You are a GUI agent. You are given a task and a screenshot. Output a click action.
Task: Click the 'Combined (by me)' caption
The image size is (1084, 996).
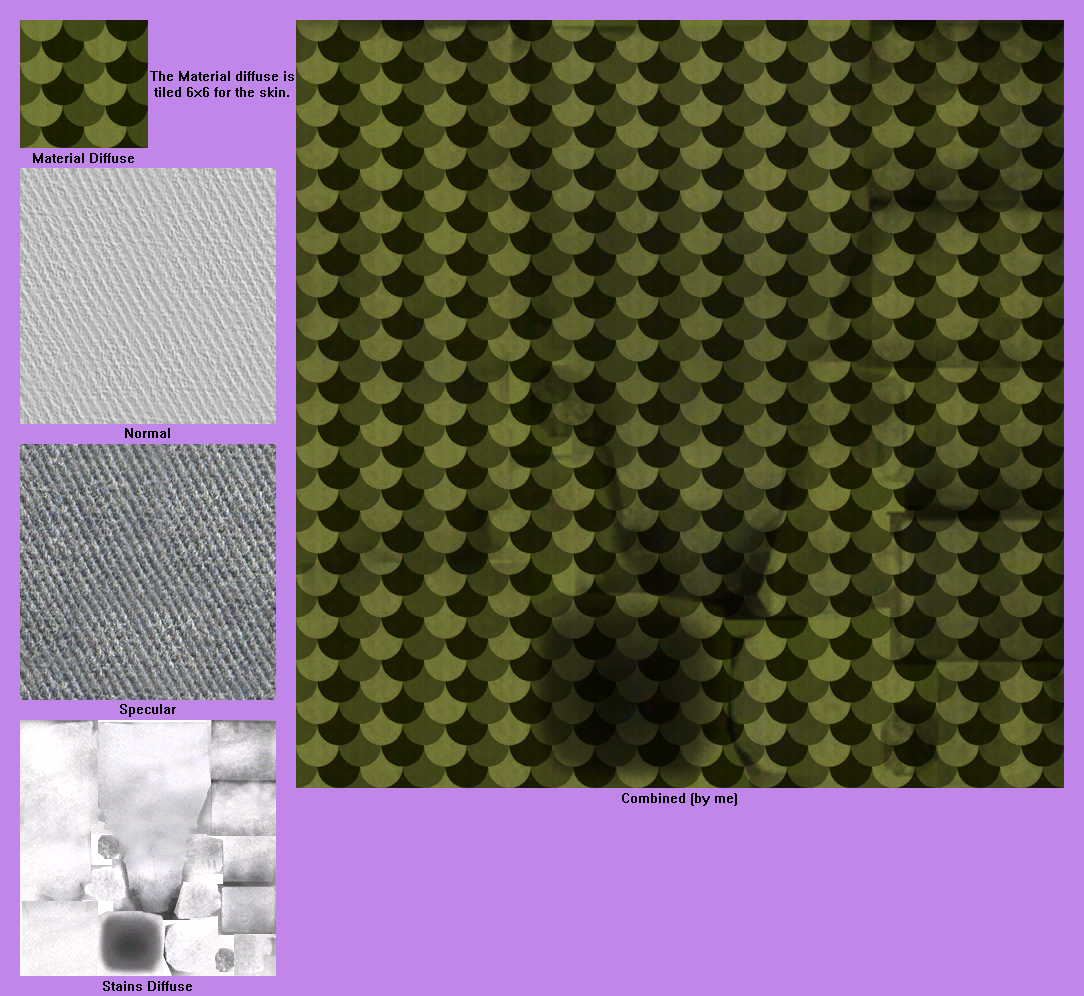pos(680,798)
